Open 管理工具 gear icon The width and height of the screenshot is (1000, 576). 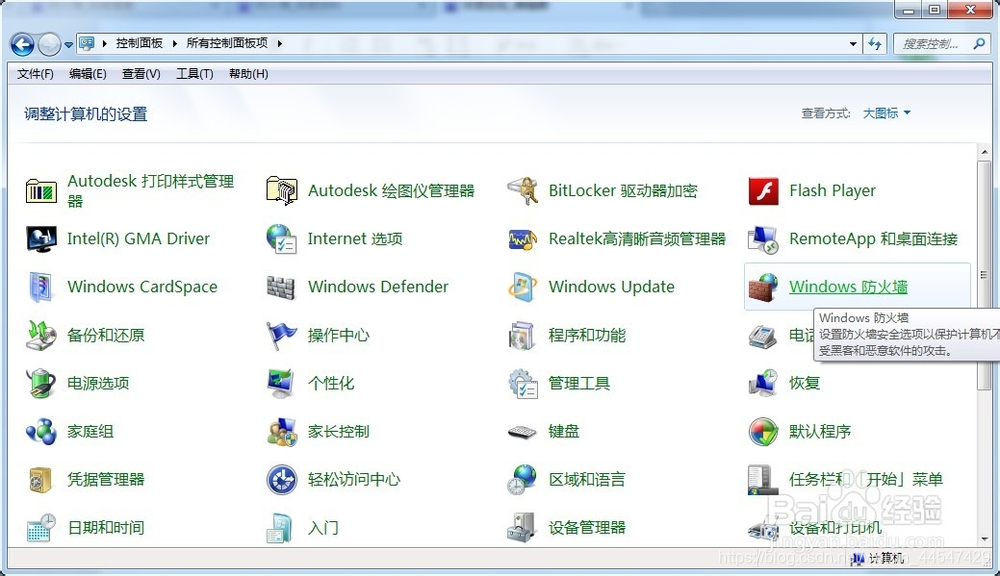pos(523,383)
